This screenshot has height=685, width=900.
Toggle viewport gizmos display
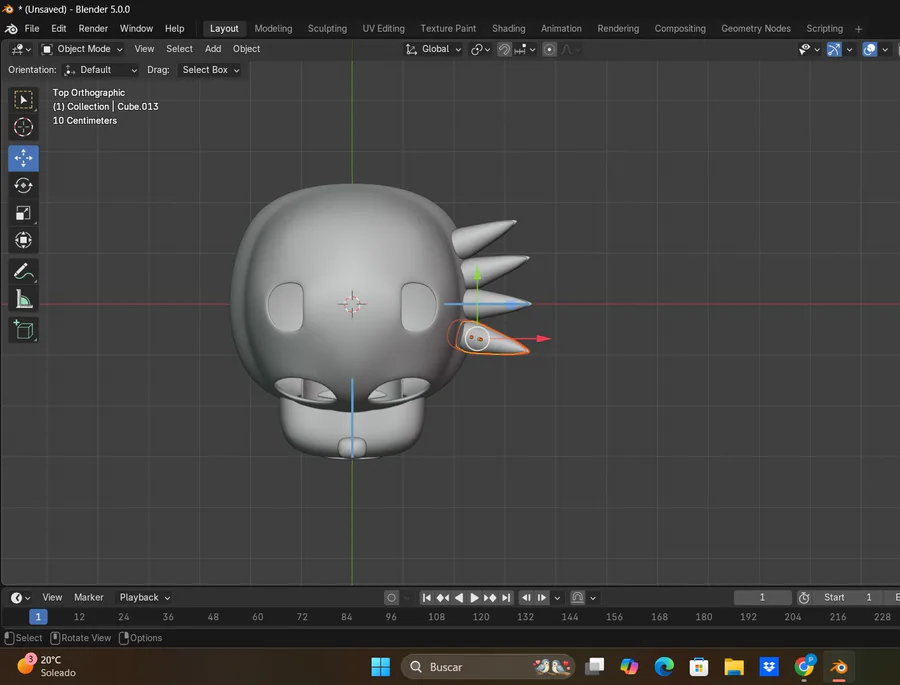tap(833, 49)
